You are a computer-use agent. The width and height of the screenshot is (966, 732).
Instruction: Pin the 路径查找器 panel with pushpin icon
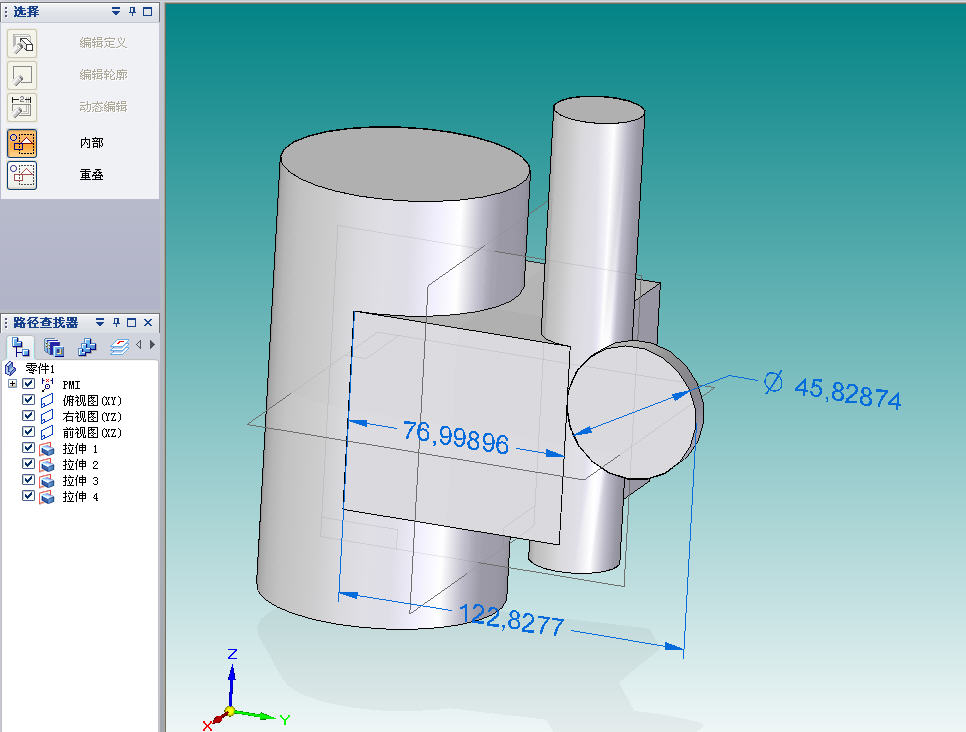point(116,322)
